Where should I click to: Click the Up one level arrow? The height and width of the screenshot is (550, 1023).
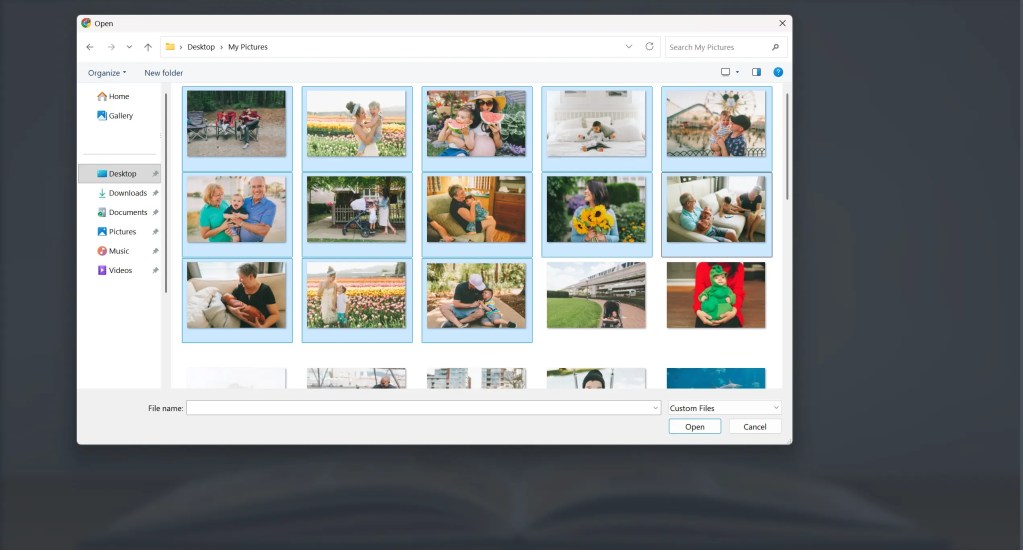(148, 47)
